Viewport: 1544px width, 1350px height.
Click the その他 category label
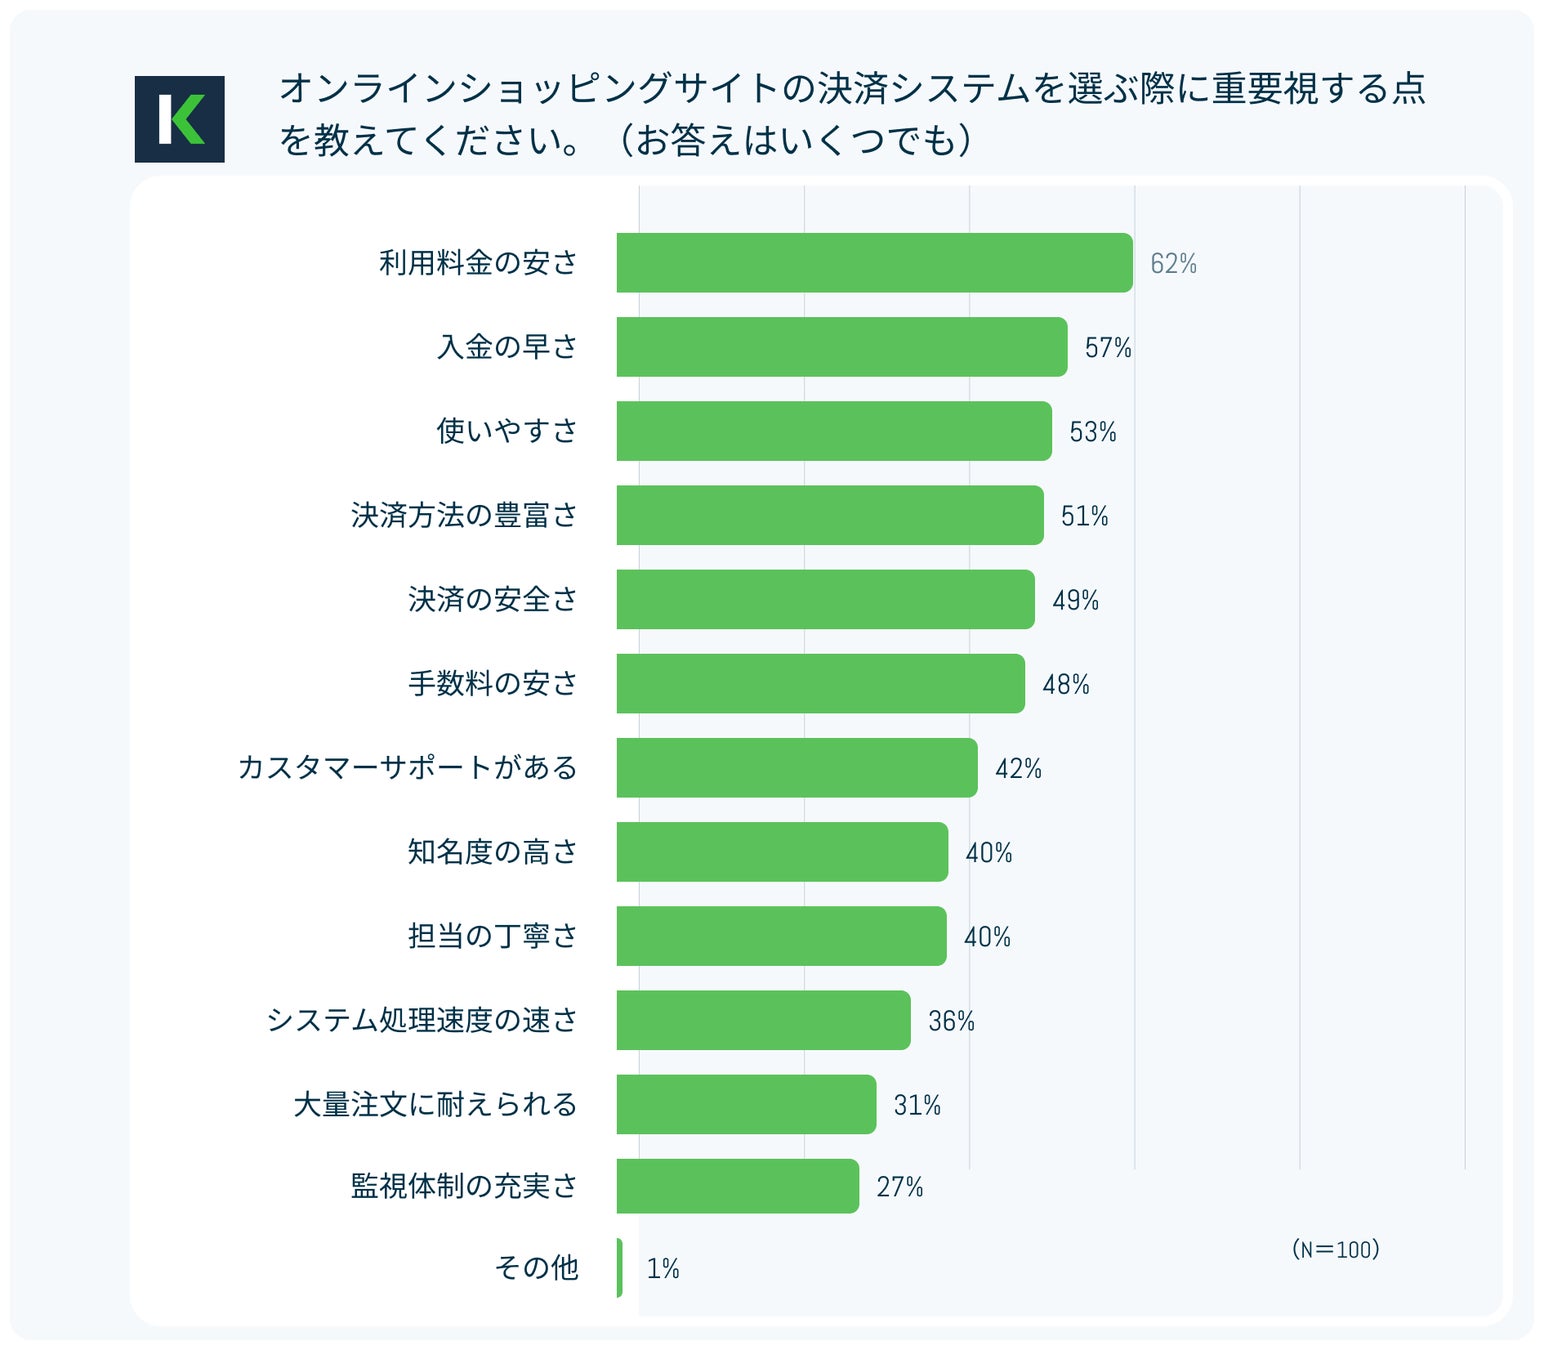pyautogui.click(x=537, y=1267)
